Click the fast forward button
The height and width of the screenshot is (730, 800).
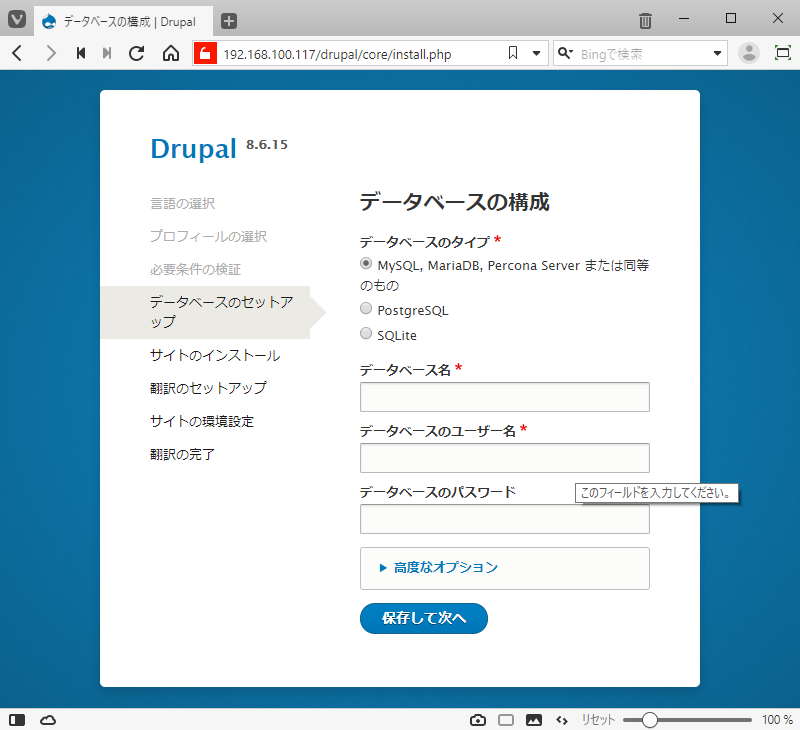coord(107,53)
